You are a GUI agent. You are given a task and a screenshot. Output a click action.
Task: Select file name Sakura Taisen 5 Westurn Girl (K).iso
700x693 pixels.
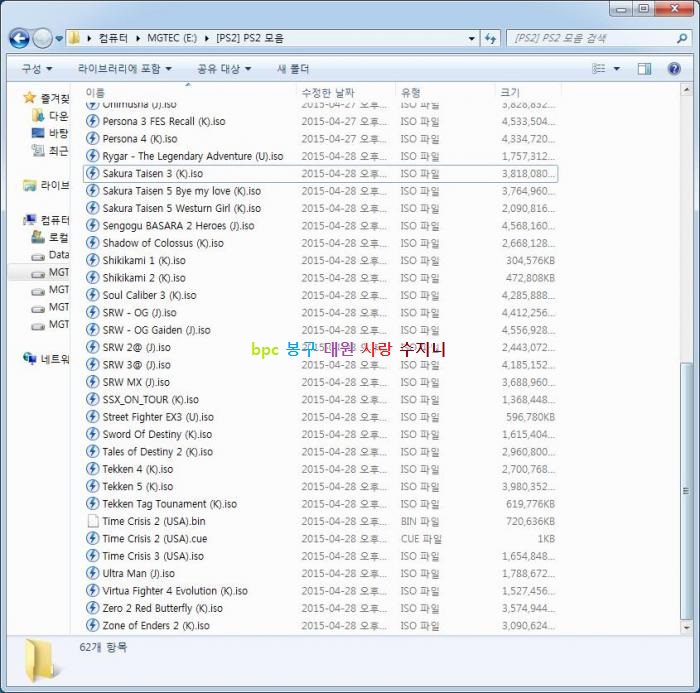(x=182, y=209)
